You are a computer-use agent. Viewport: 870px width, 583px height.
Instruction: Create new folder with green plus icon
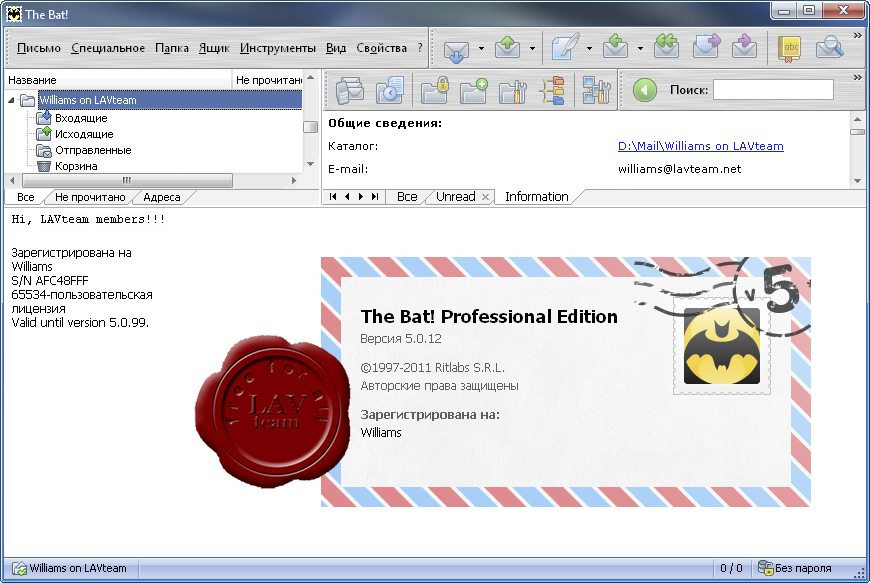click(473, 90)
